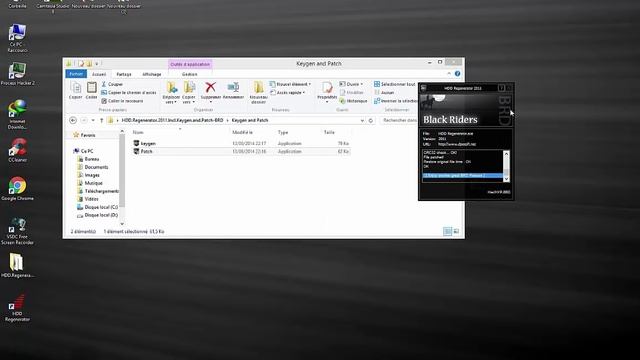Open the Copier vers menu
This screenshot has width=640, height=360.
tap(189, 92)
